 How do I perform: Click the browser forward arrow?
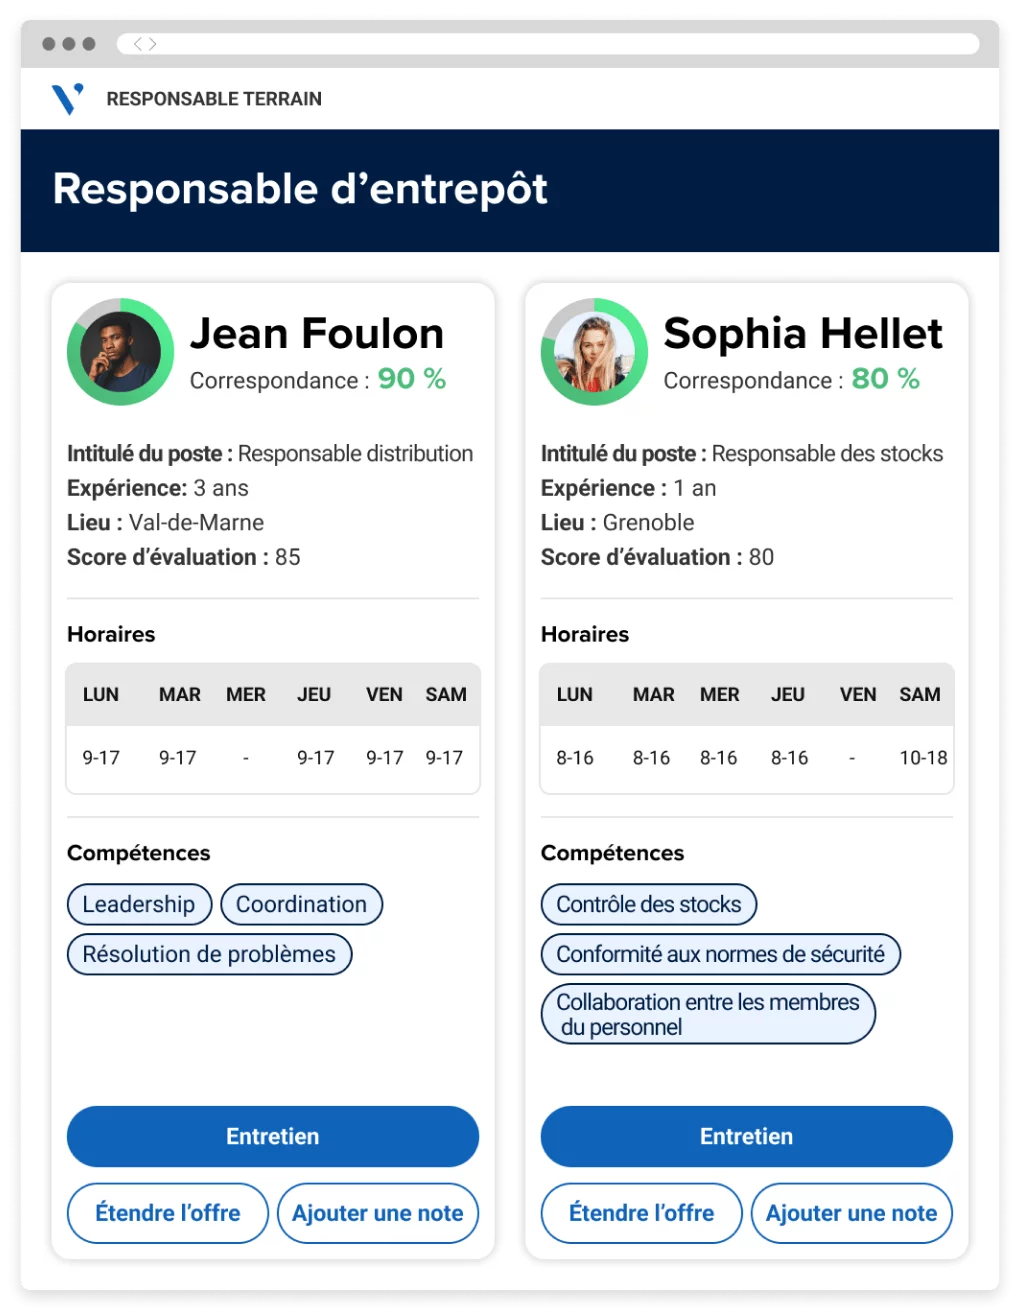tap(152, 43)
